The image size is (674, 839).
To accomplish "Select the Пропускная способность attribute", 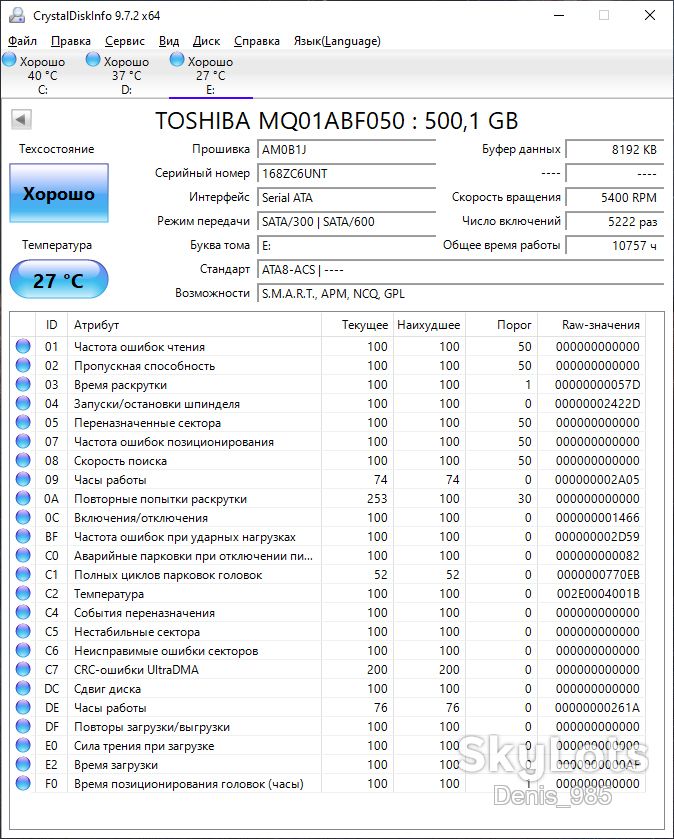I will pyautogui.click(x=327, y=365).
